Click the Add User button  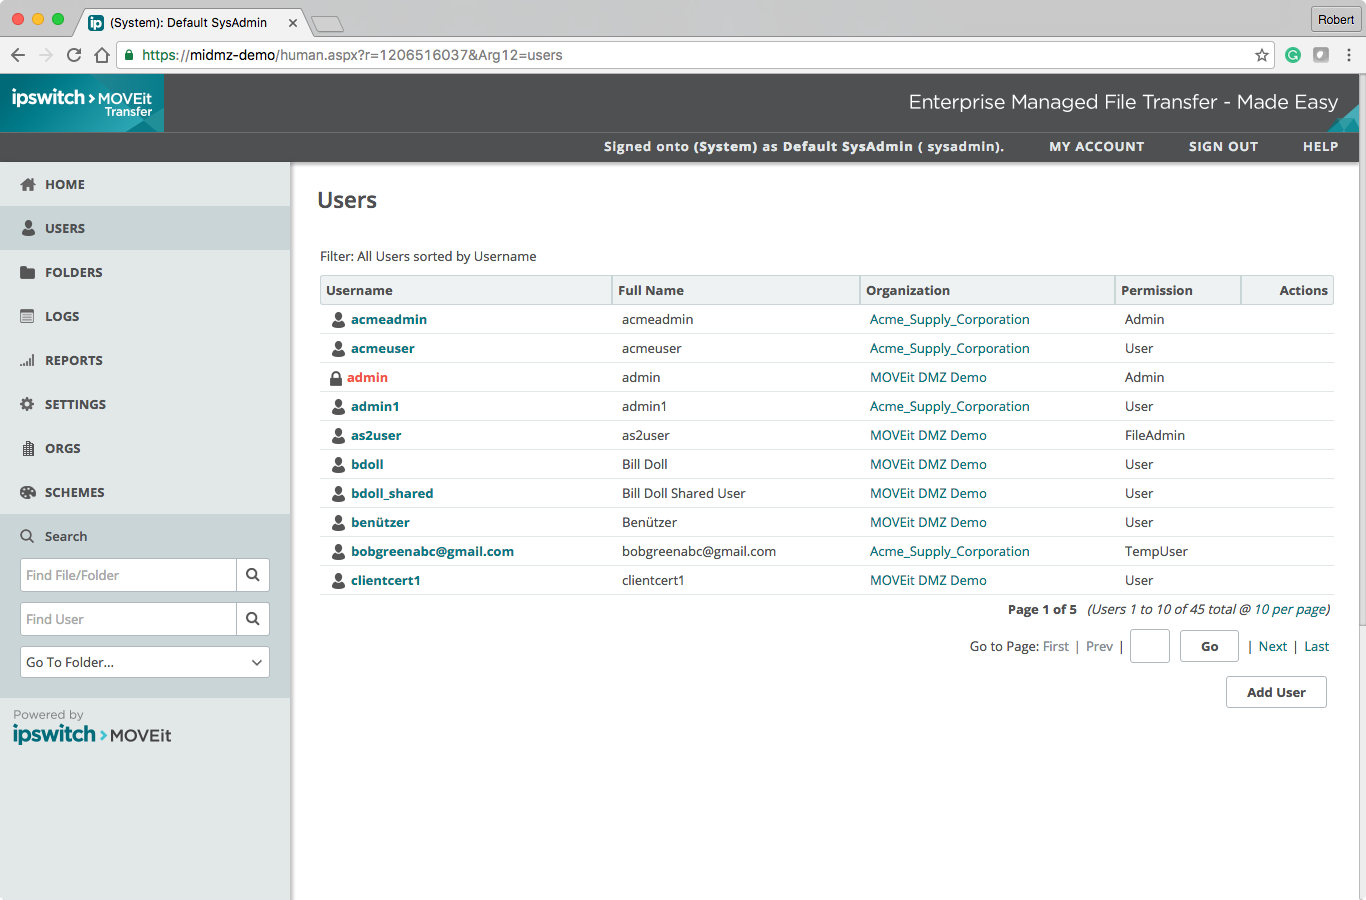pos(1276,692)
